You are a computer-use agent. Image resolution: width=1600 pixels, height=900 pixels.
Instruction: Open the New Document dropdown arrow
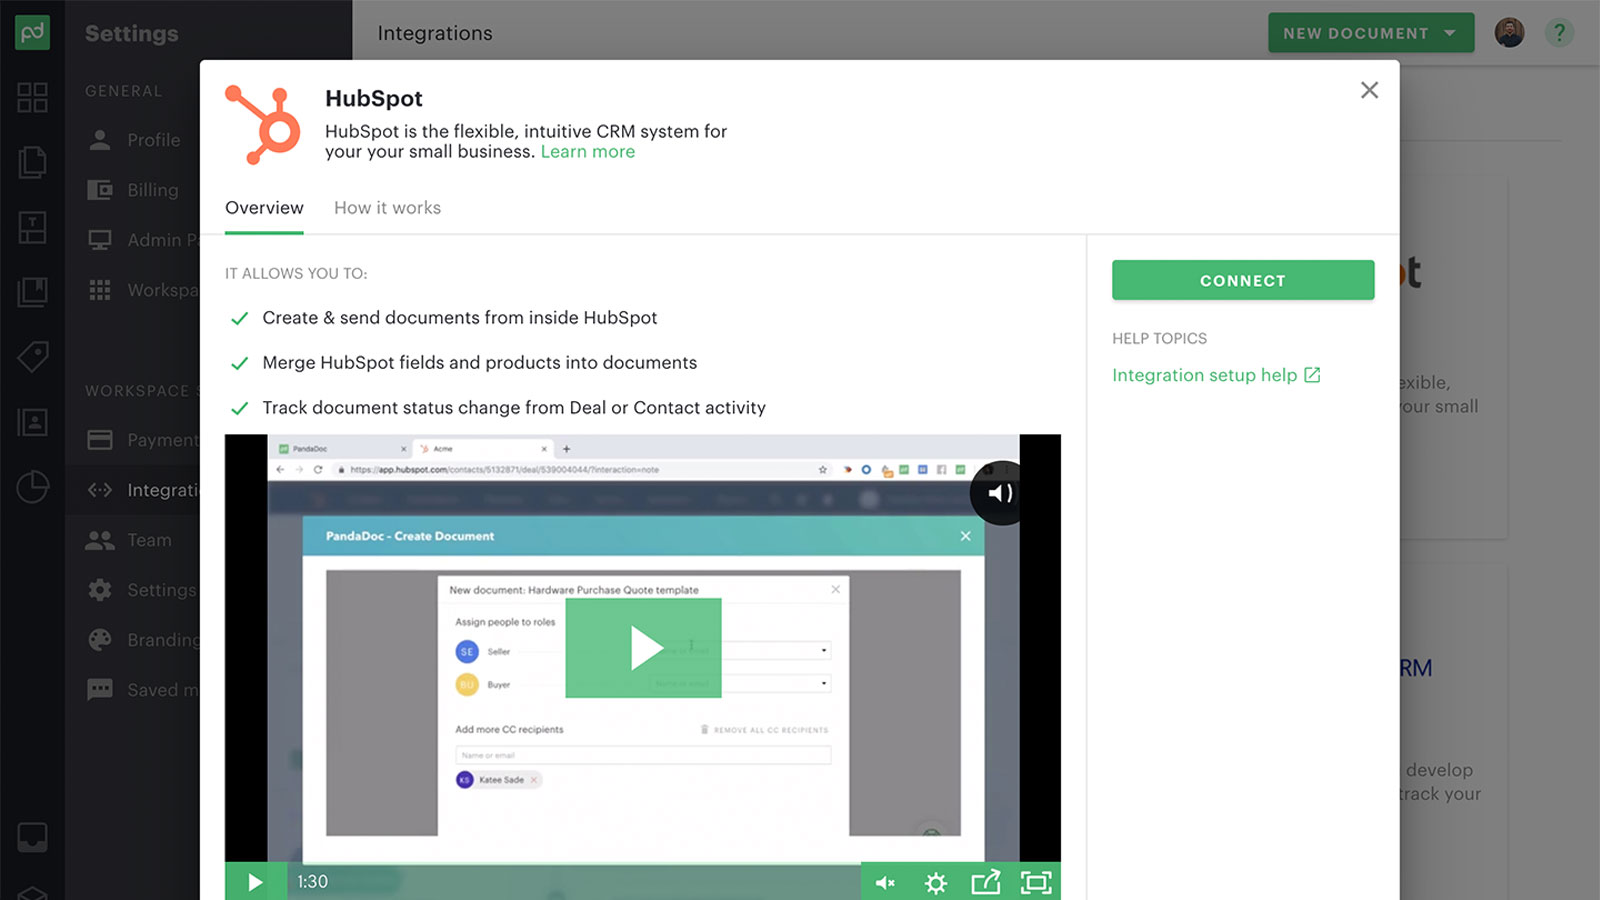click(x=1450, y=33)
